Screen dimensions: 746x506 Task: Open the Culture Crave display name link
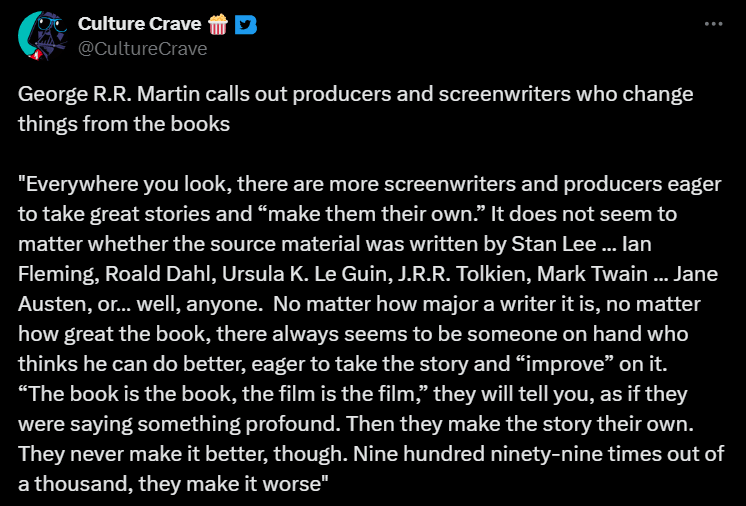tap(139, 24)
